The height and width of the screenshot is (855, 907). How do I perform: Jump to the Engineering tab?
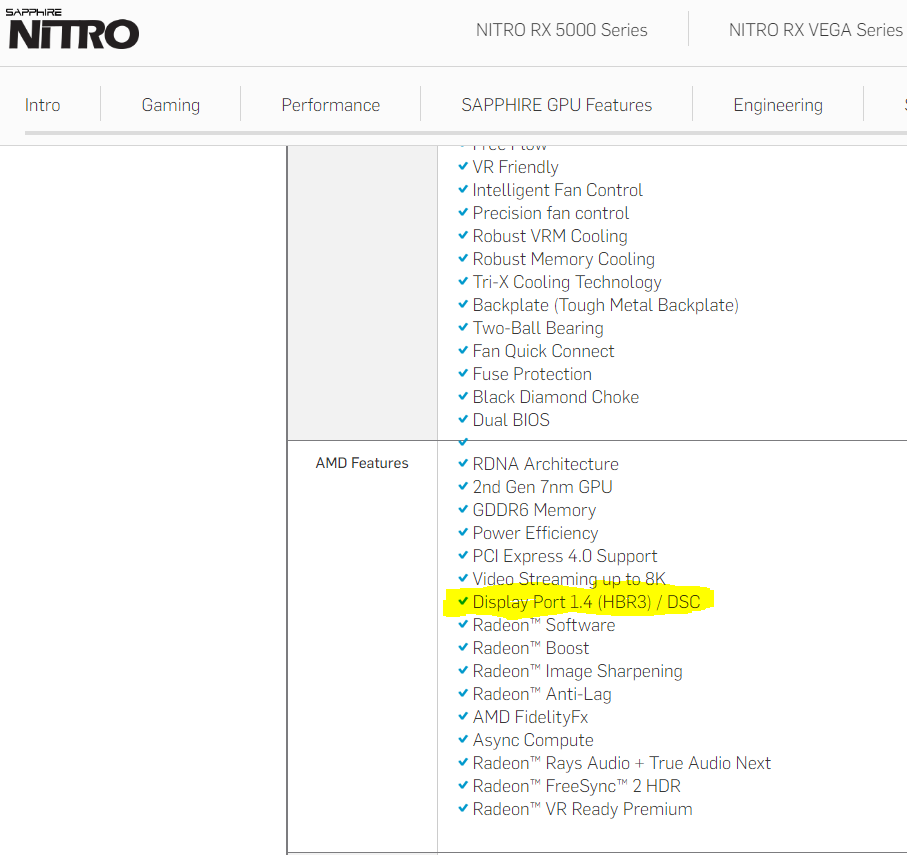pyautogui.click(x=778, y=105)
